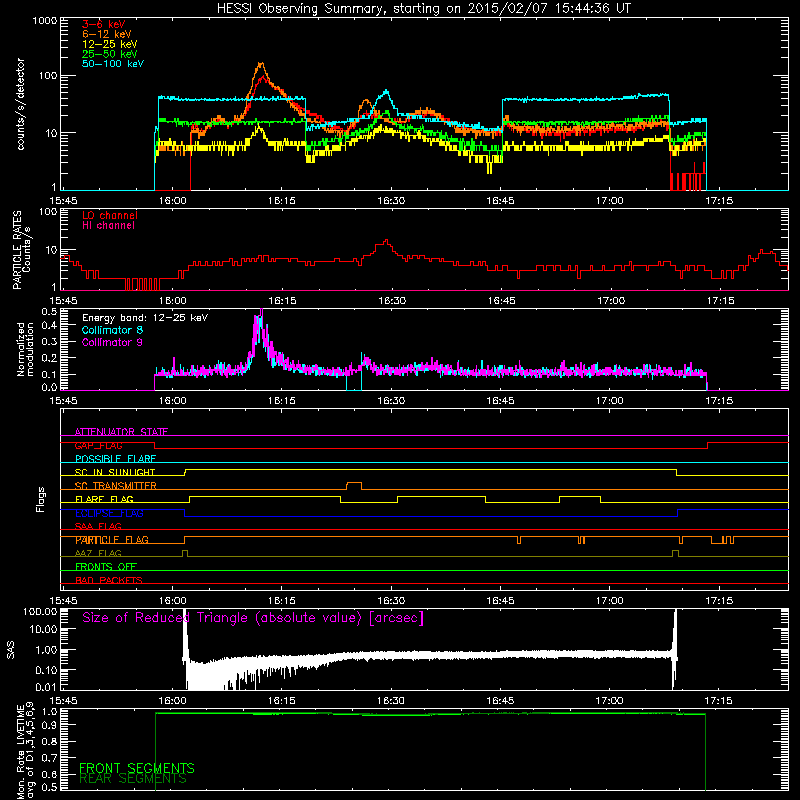The width and height of the screenshot is (800, 800).
Task: Click the '0.9' tick on livetime axis
Action: pos(49,726)
